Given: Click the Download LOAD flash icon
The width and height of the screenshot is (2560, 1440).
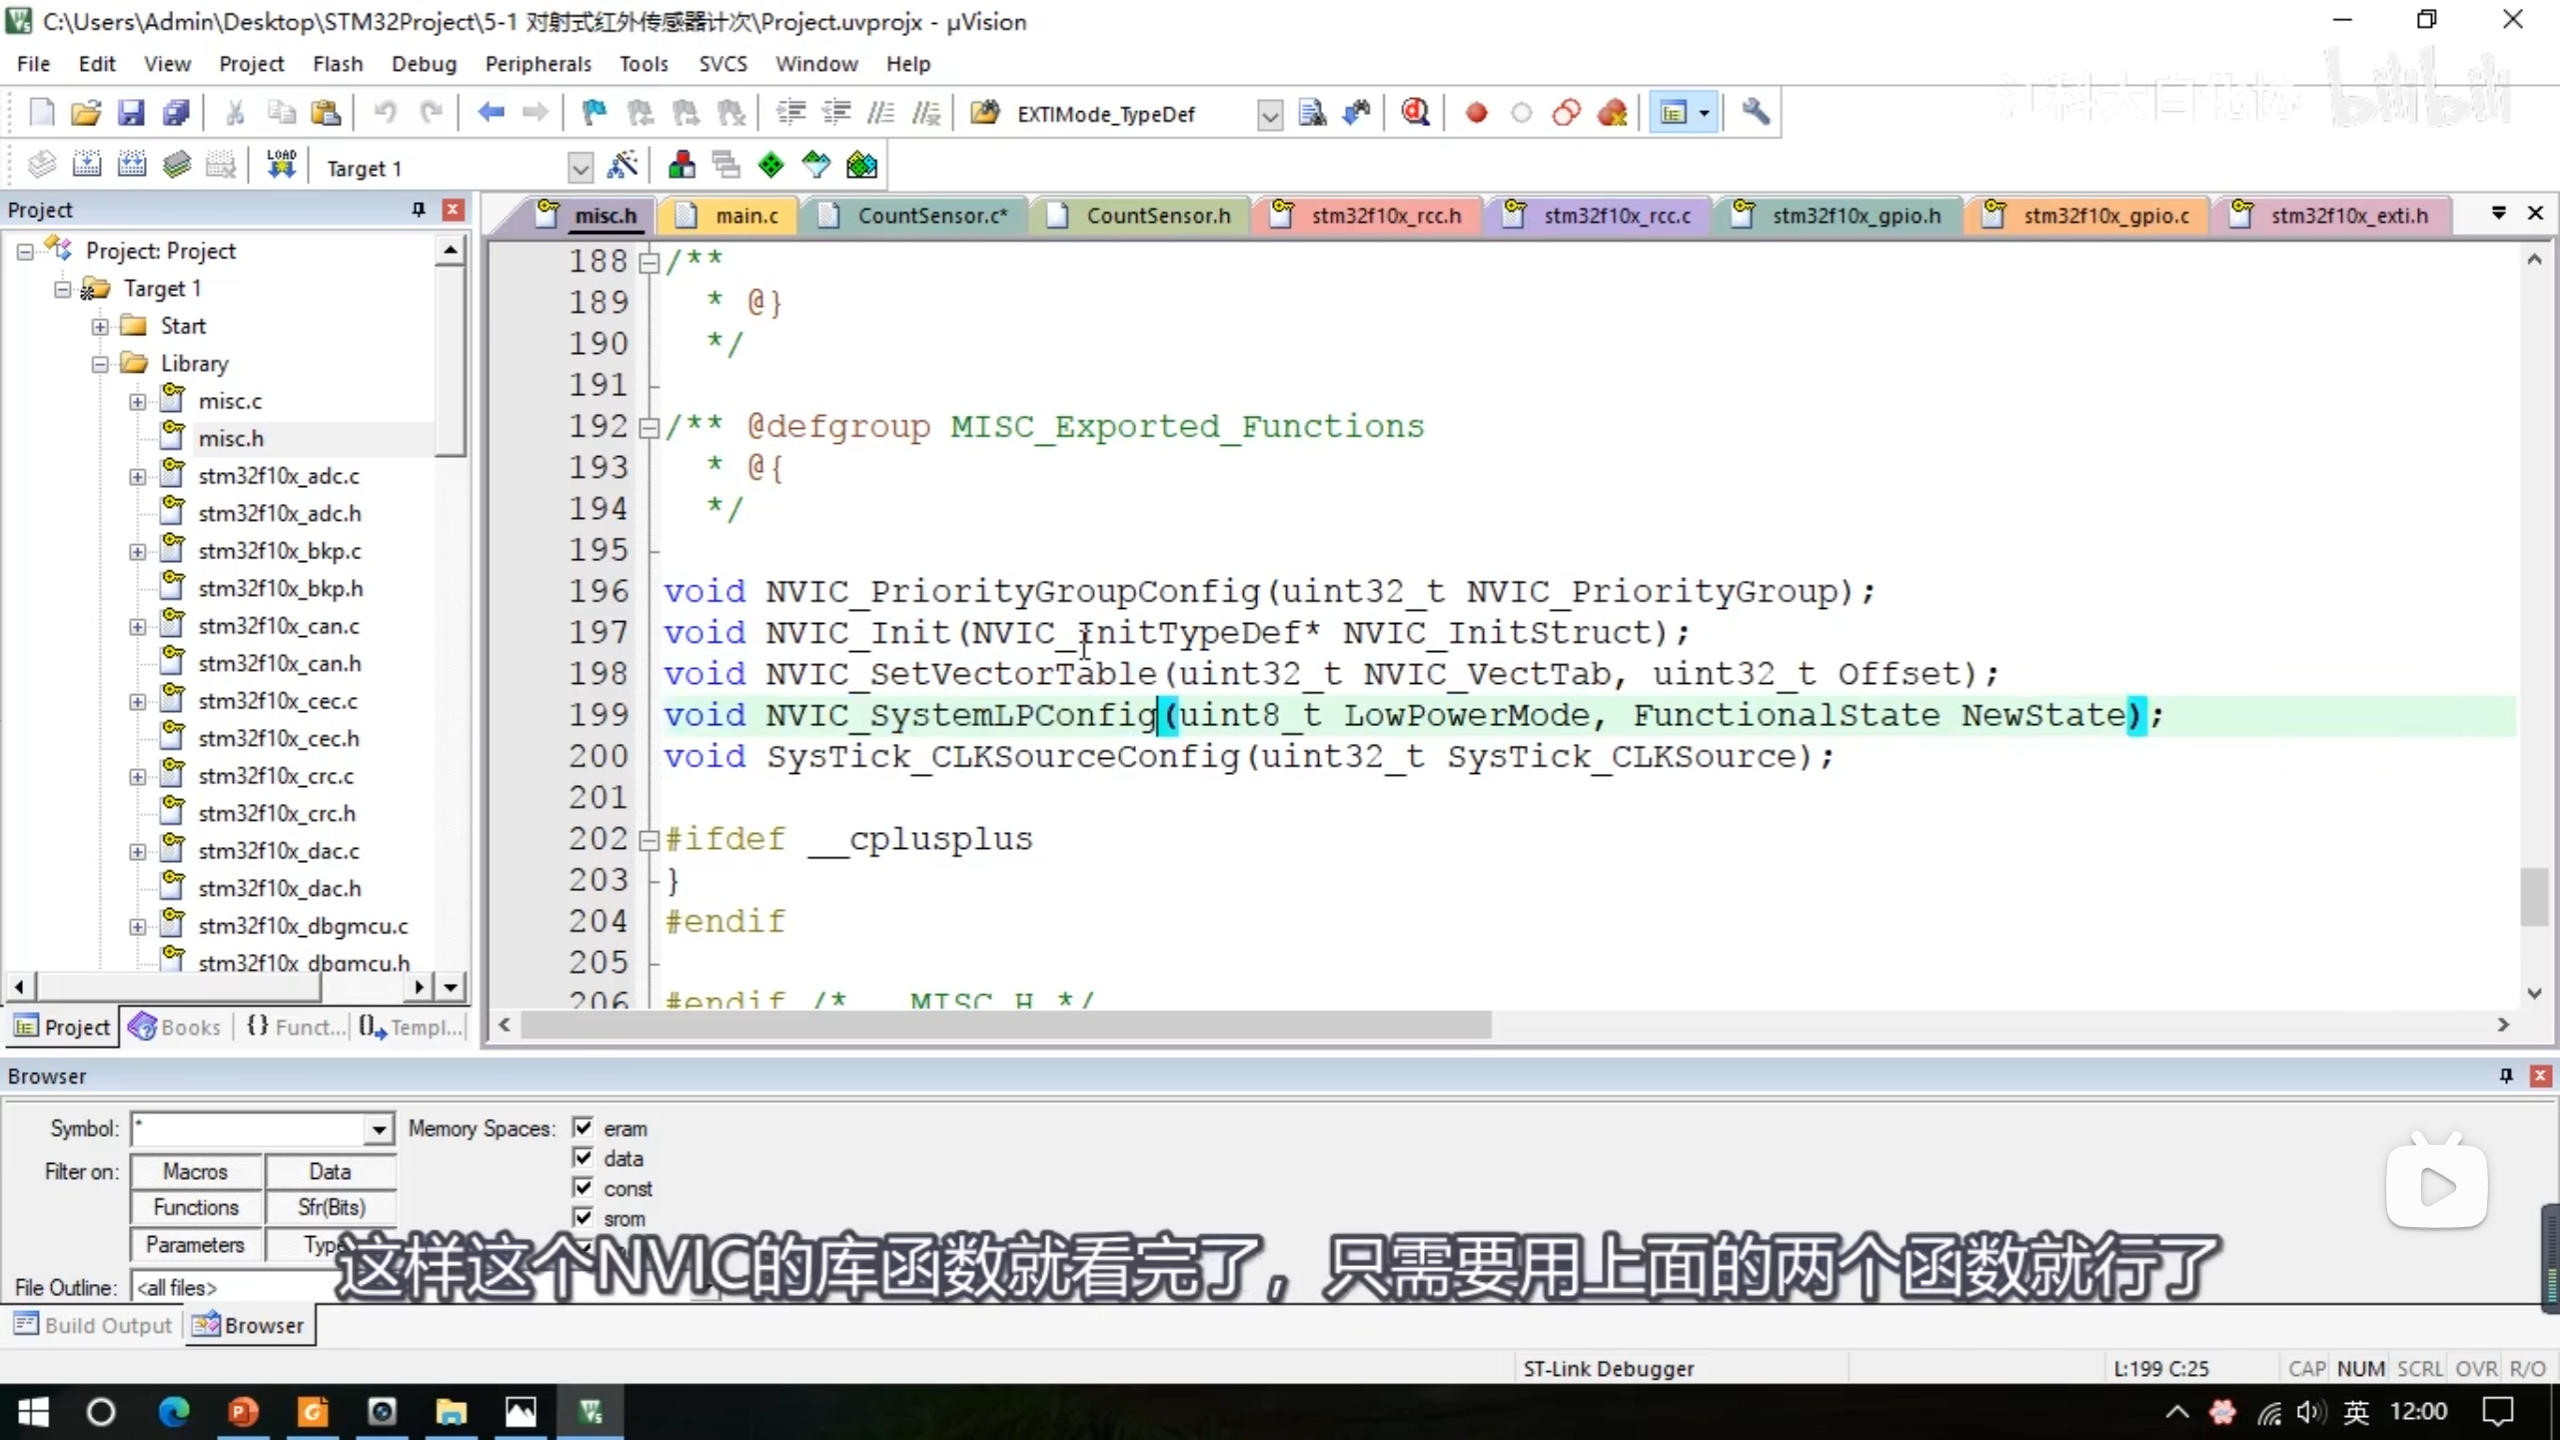Looking at the screenshot, I should (x=281, y=165).
